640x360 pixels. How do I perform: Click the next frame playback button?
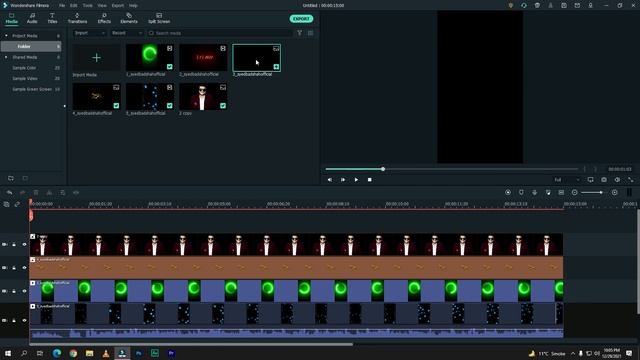(x=343, y=180)
